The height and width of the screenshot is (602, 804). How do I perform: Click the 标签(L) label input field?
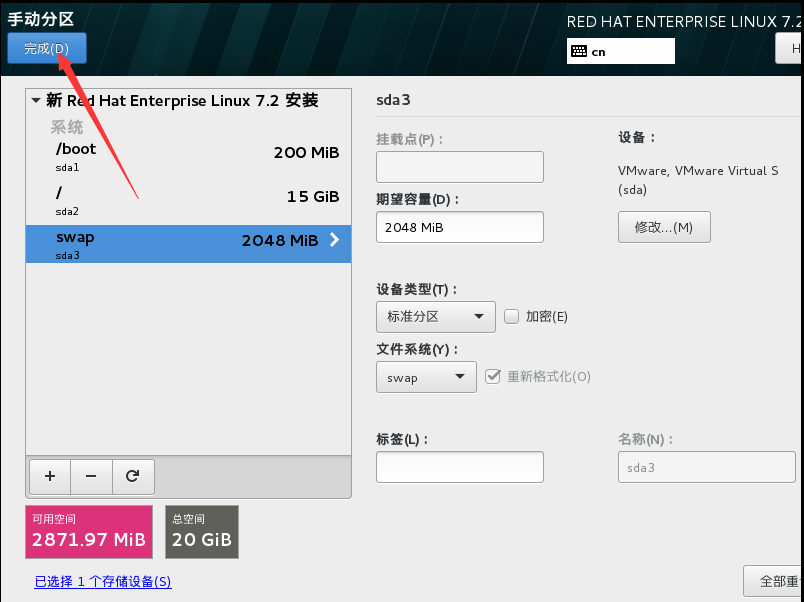pos(459,467)
